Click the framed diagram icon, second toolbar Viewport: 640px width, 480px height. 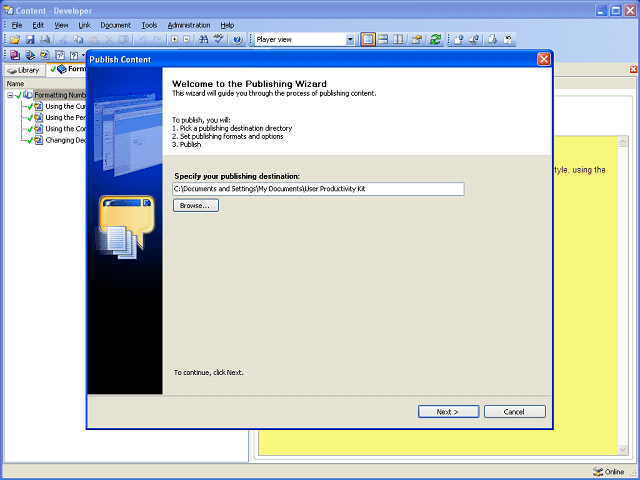pos(60,55)
